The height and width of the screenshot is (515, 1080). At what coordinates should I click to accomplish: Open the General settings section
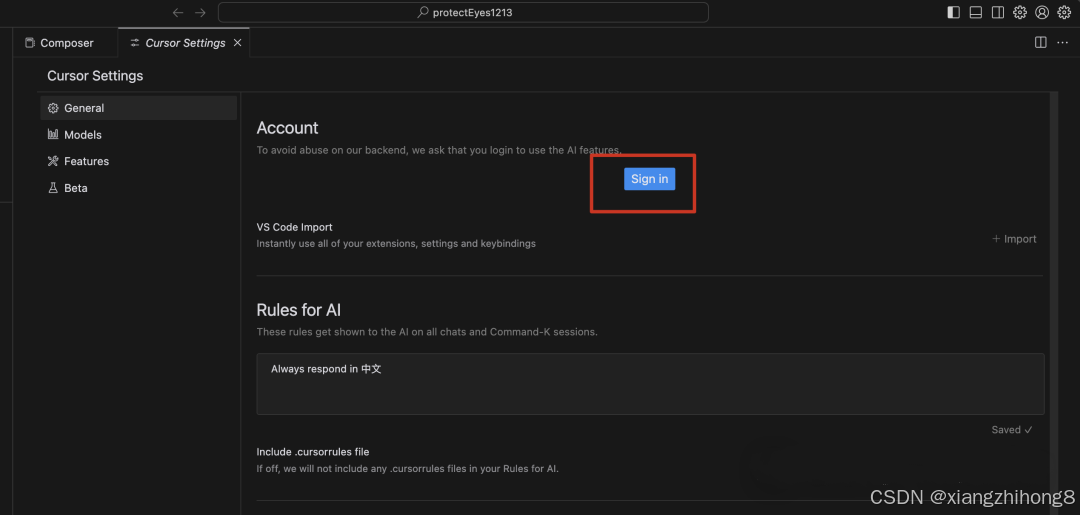[x=138, y=108]
